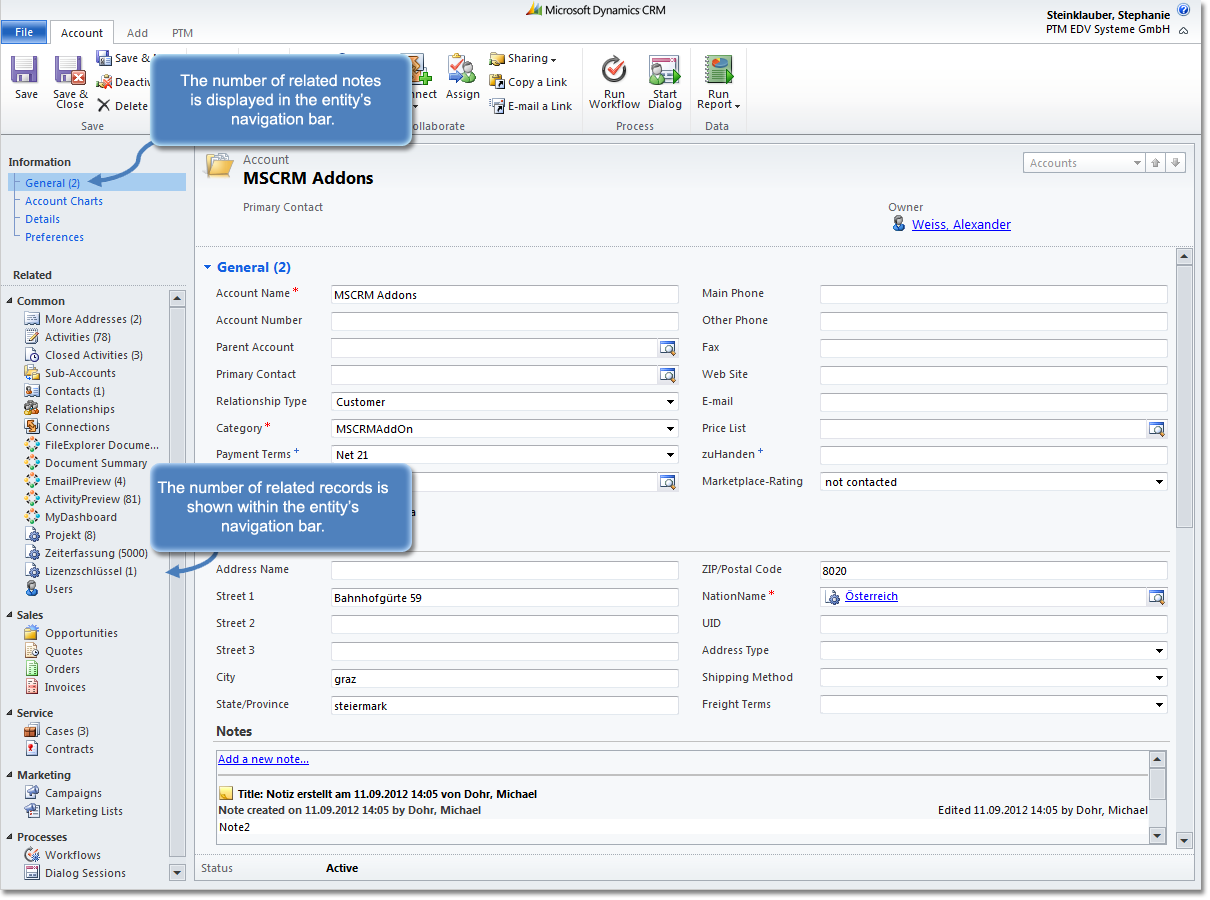
Task: Open the PTM tab
Action: click(x=182, y=33)
